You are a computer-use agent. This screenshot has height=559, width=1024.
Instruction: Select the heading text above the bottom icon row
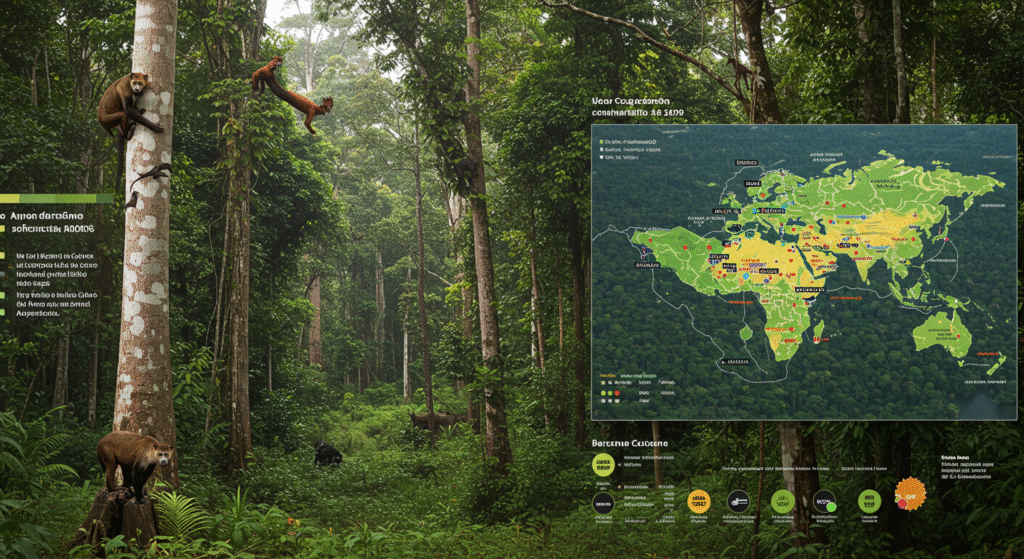point(630,442)
